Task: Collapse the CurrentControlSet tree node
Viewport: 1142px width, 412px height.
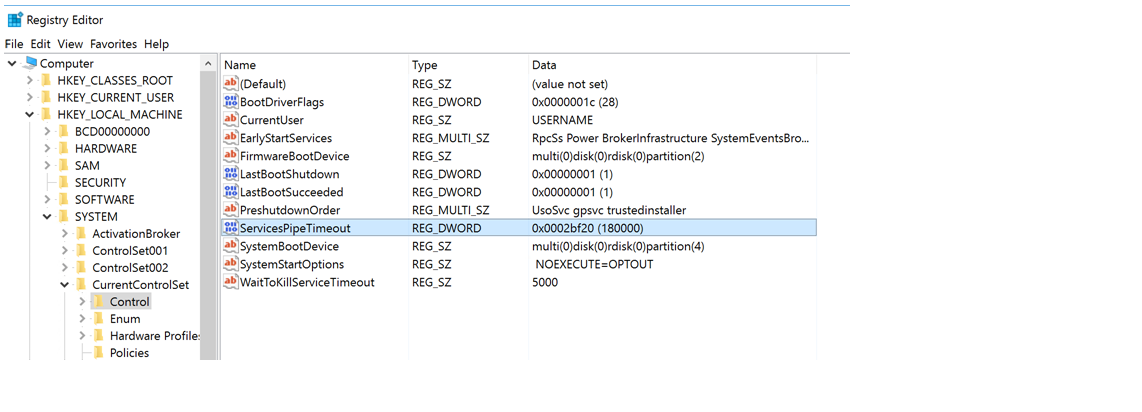Action: 64,285
